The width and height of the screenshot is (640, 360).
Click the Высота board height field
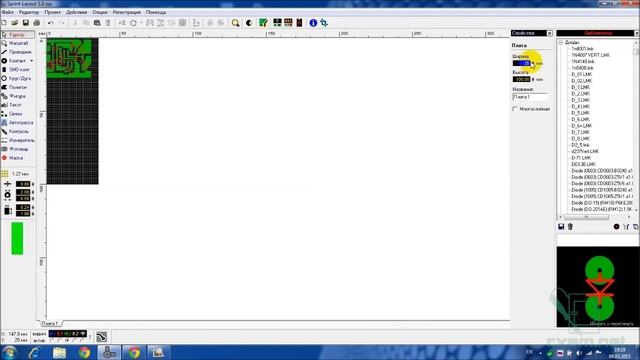[x=522, y=79]
